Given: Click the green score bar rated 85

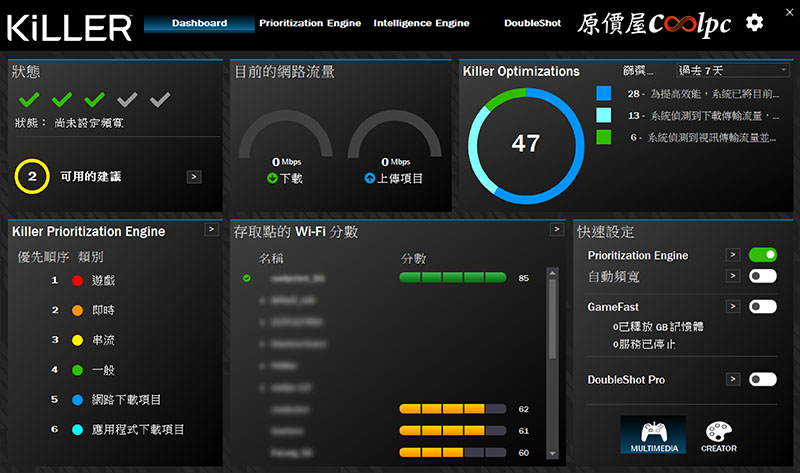Looking at the screenshot, I should click(x=453, y=278).
